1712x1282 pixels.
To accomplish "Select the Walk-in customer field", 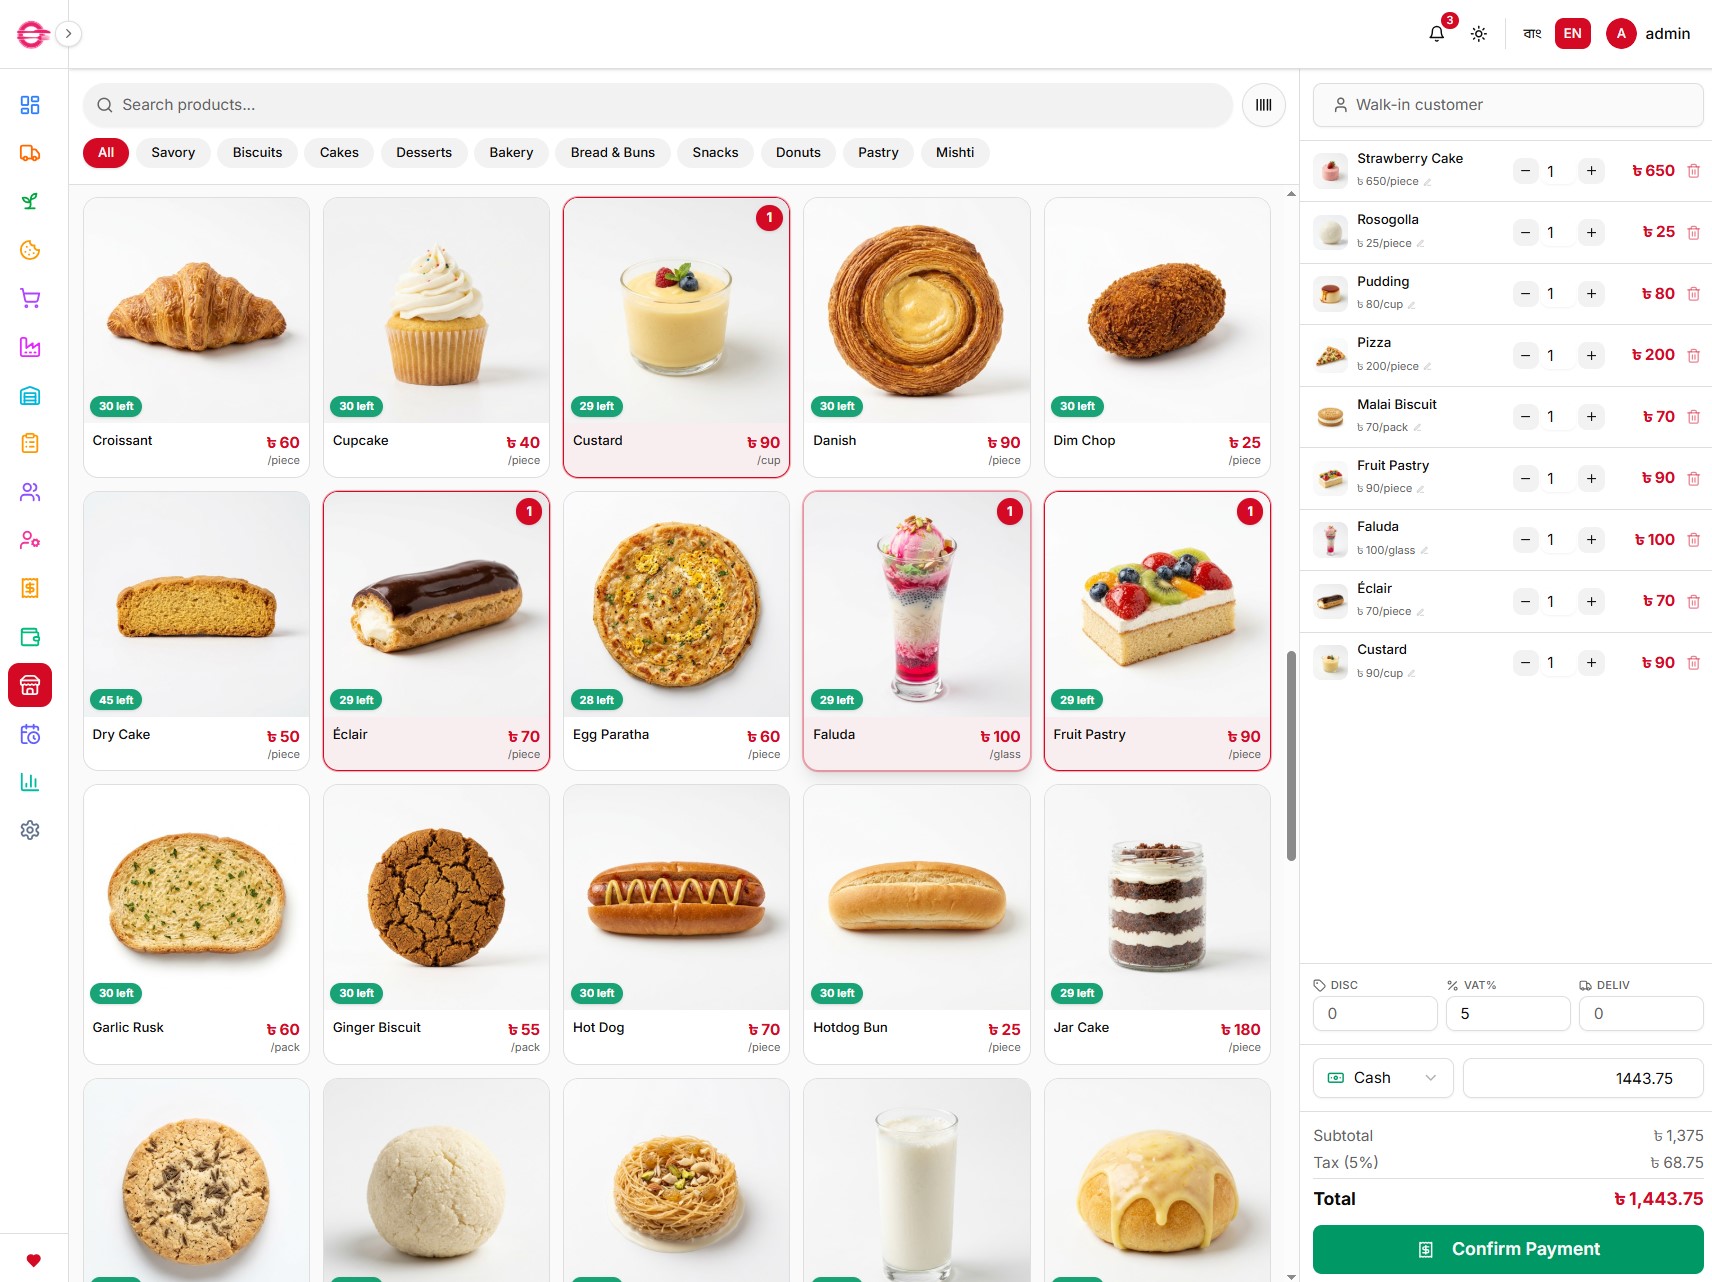I will (x=1508, y=105).
